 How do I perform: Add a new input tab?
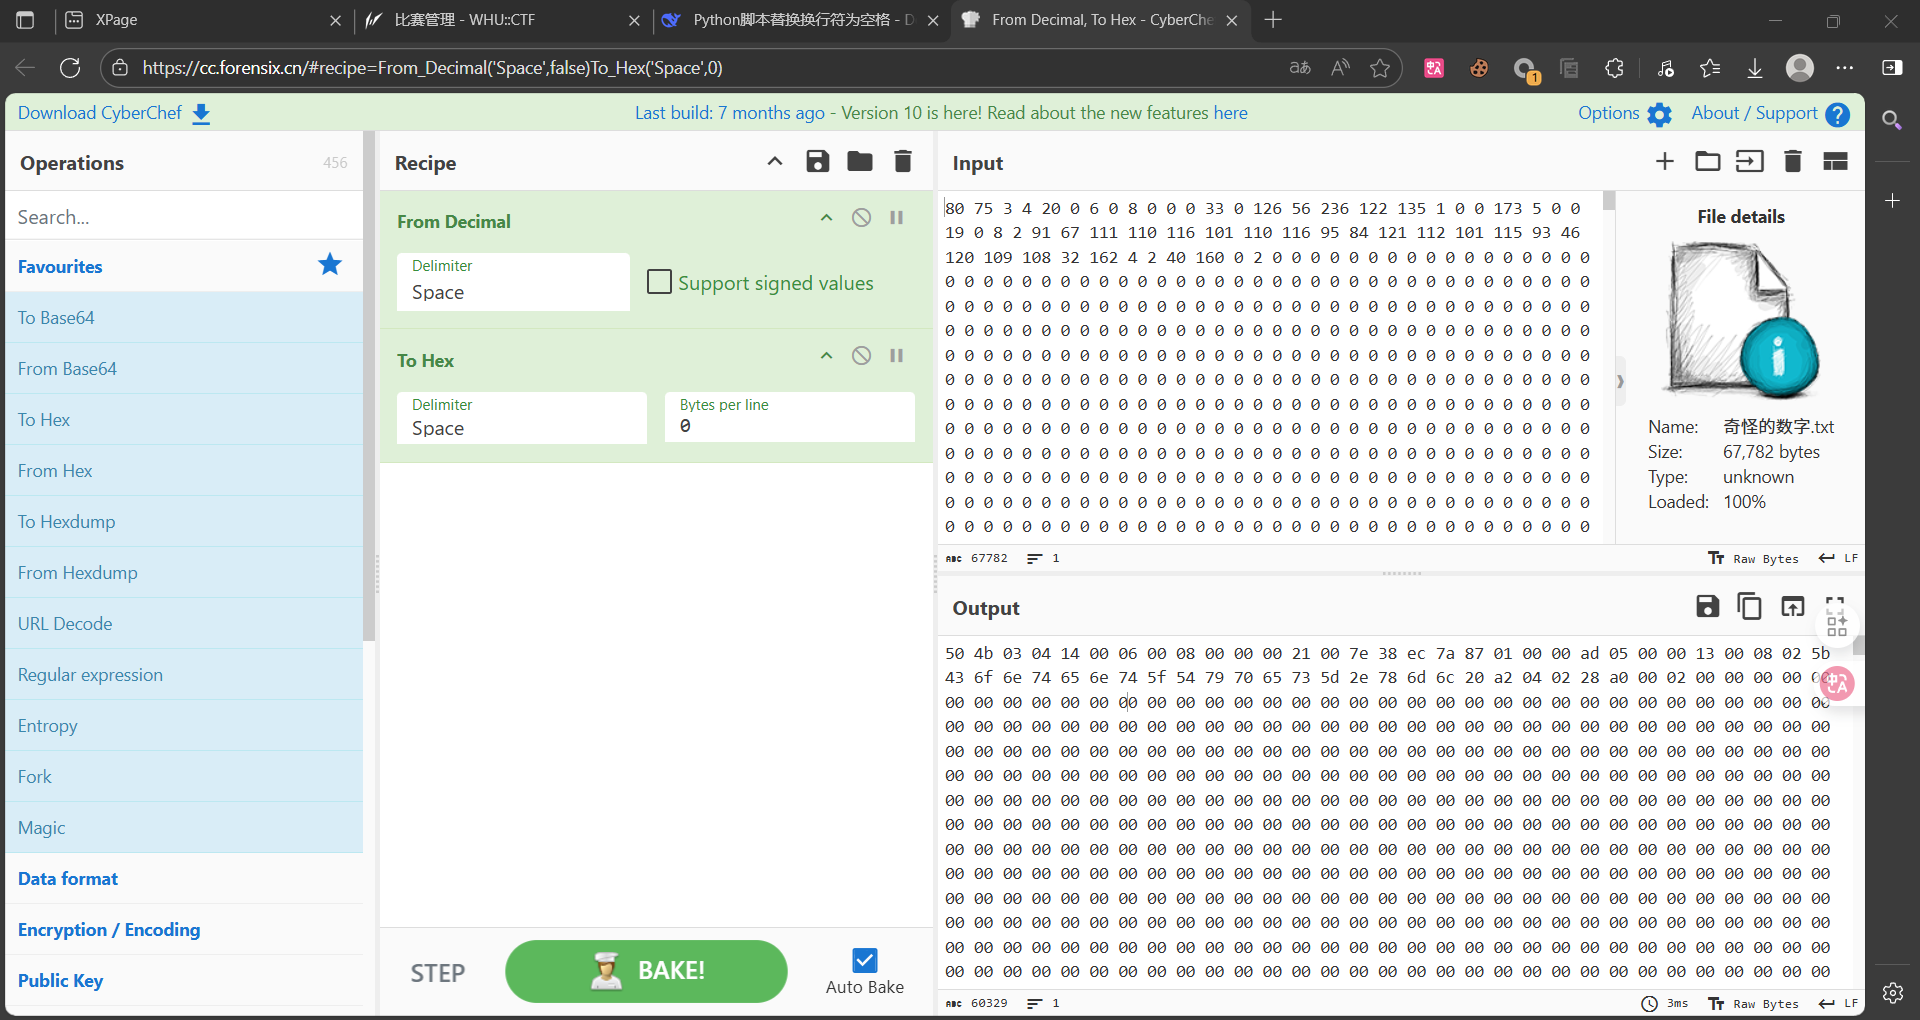pyautogui.click(x=1664, y=162)
